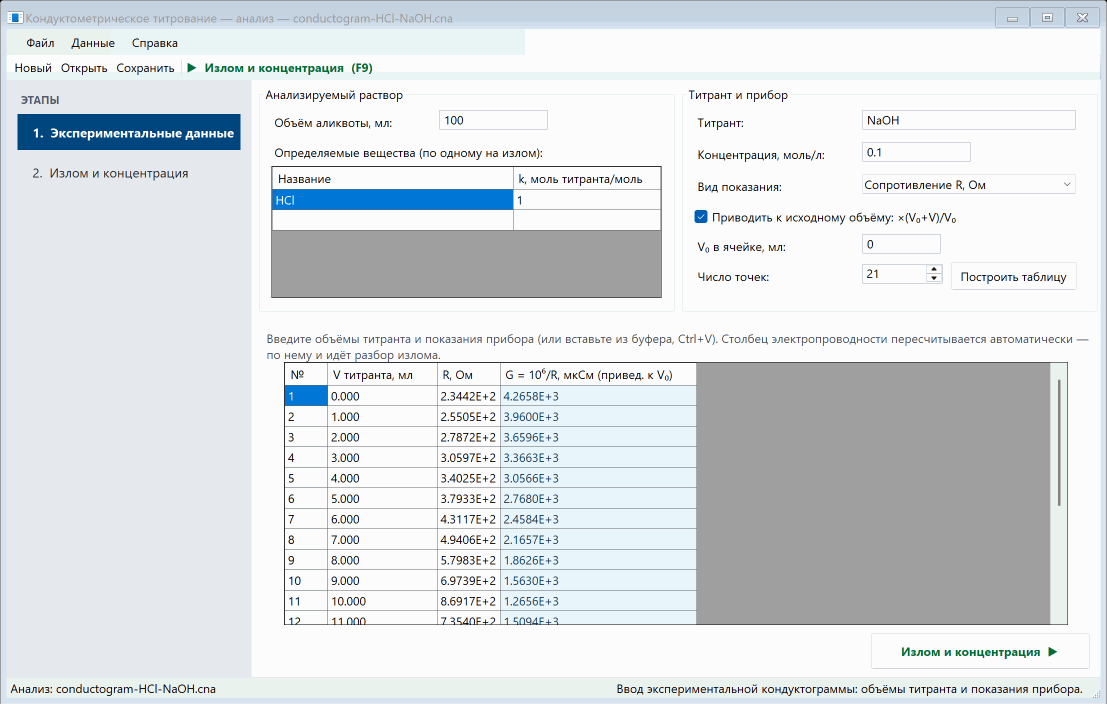The width and height of the screenshot is (1107, 704).
Task: Click the data table vertical scrollbar
Action: (x=1058, y=442)
